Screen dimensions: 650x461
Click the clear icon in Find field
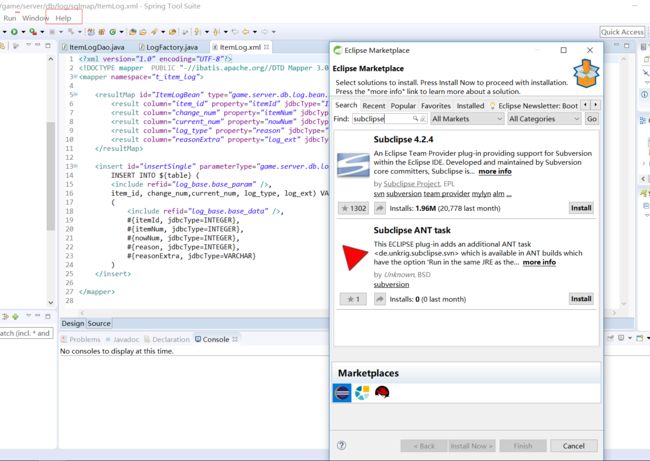pos(422,119)
